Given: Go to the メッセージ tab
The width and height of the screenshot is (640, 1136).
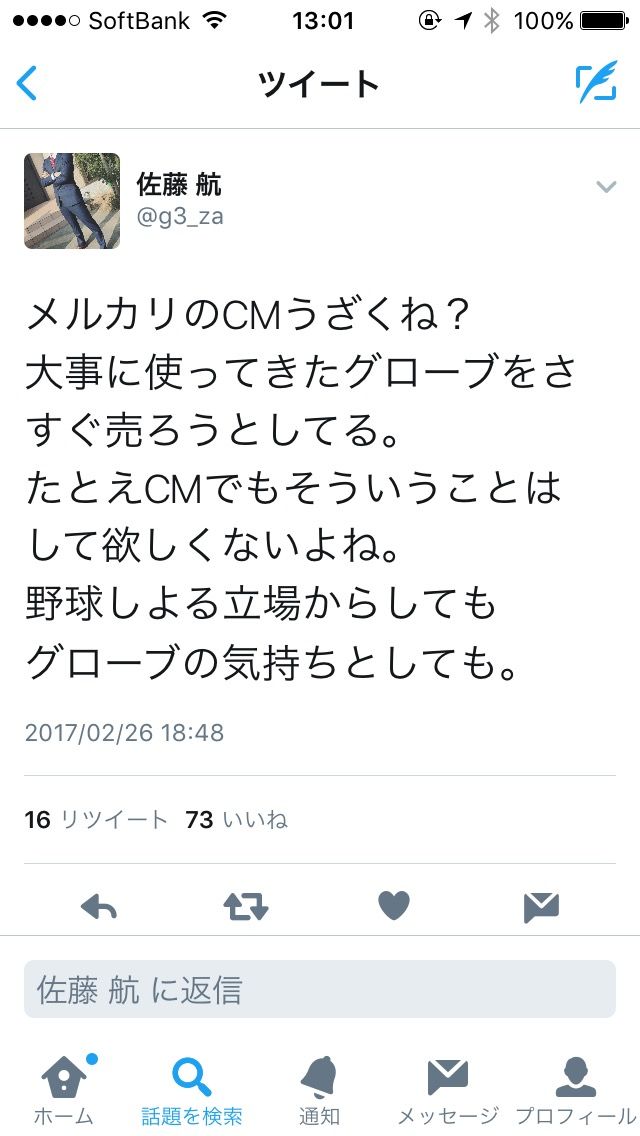Looking at the screenshot, I should point(448,1090).
